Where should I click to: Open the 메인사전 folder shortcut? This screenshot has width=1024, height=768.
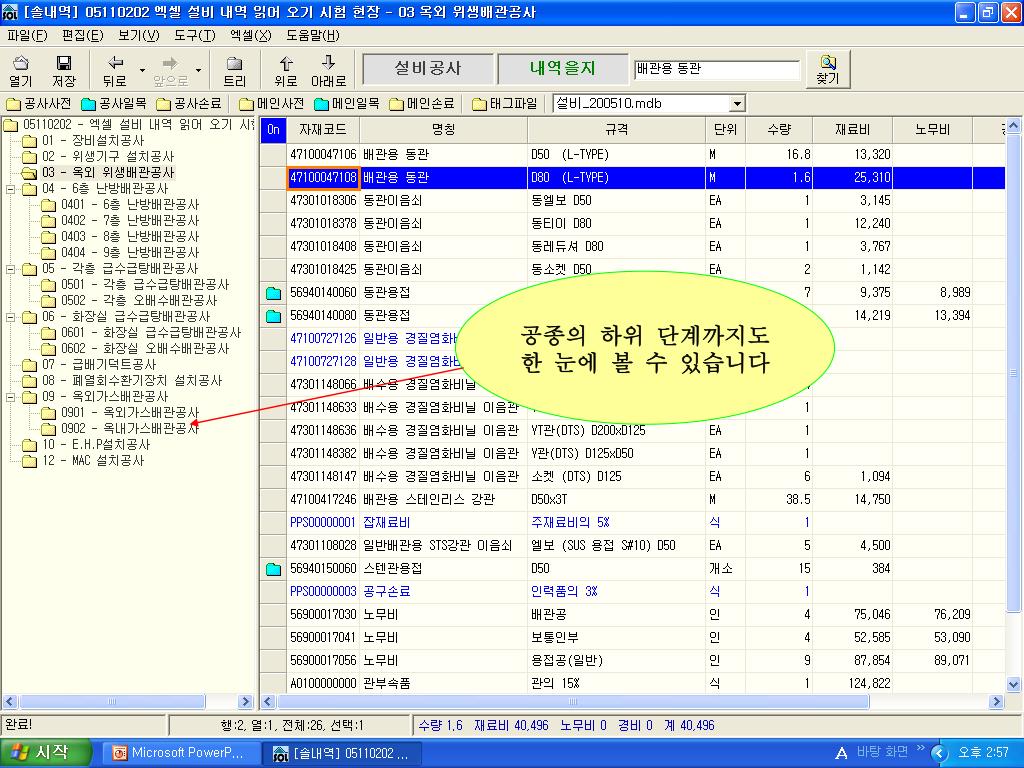pos(272,104)
